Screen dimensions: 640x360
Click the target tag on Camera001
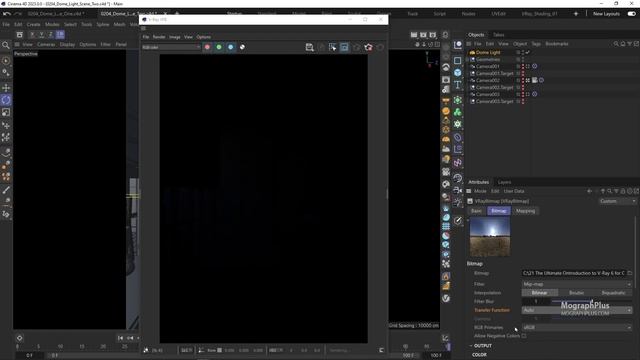click(534, 66)
